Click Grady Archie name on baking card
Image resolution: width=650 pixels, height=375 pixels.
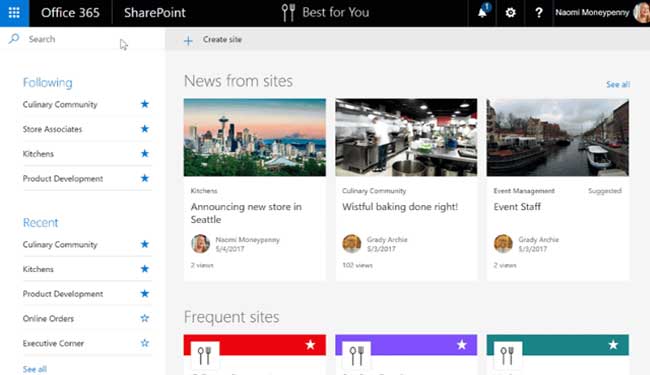pyautogui.click(x=387, y=240)
